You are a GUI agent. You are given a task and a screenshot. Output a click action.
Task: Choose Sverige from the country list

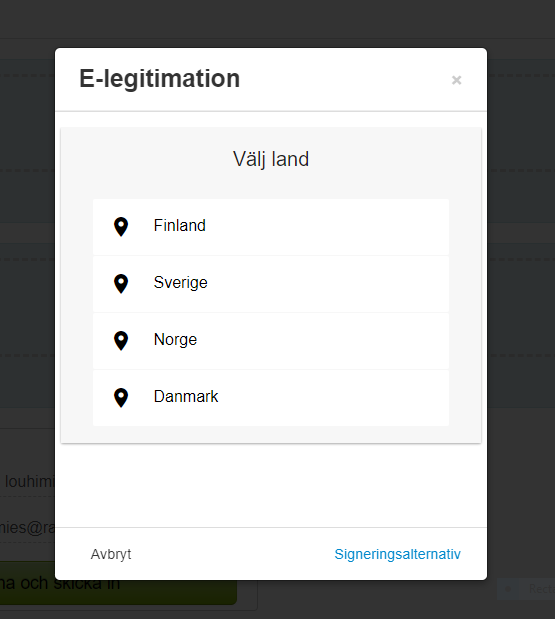click(271, 284)
